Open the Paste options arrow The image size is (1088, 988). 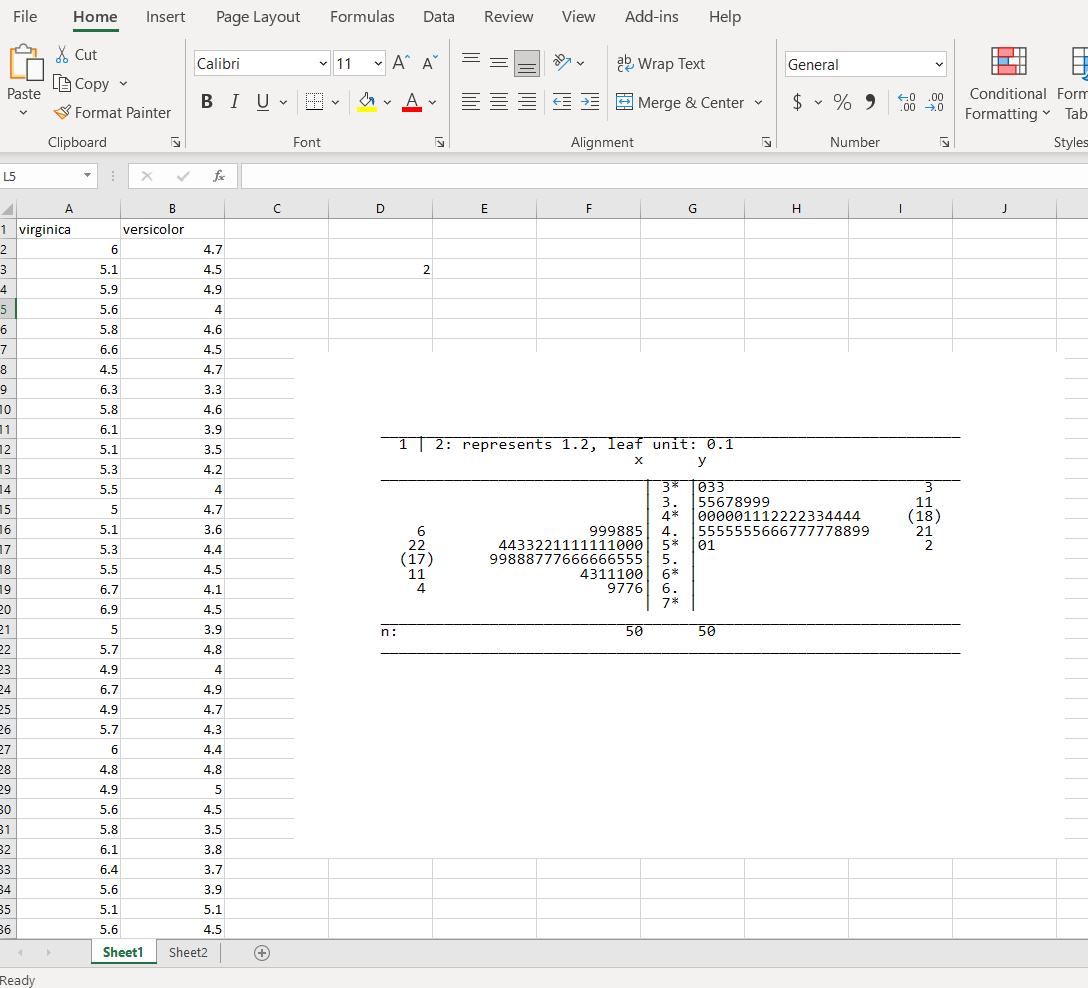point(23,112)
